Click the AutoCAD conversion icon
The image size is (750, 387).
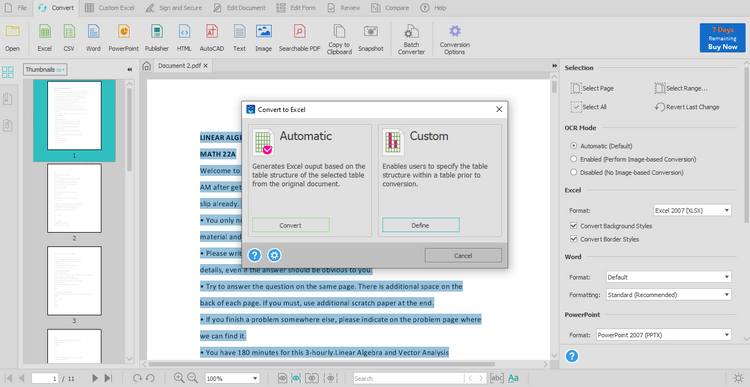[212, 32]
